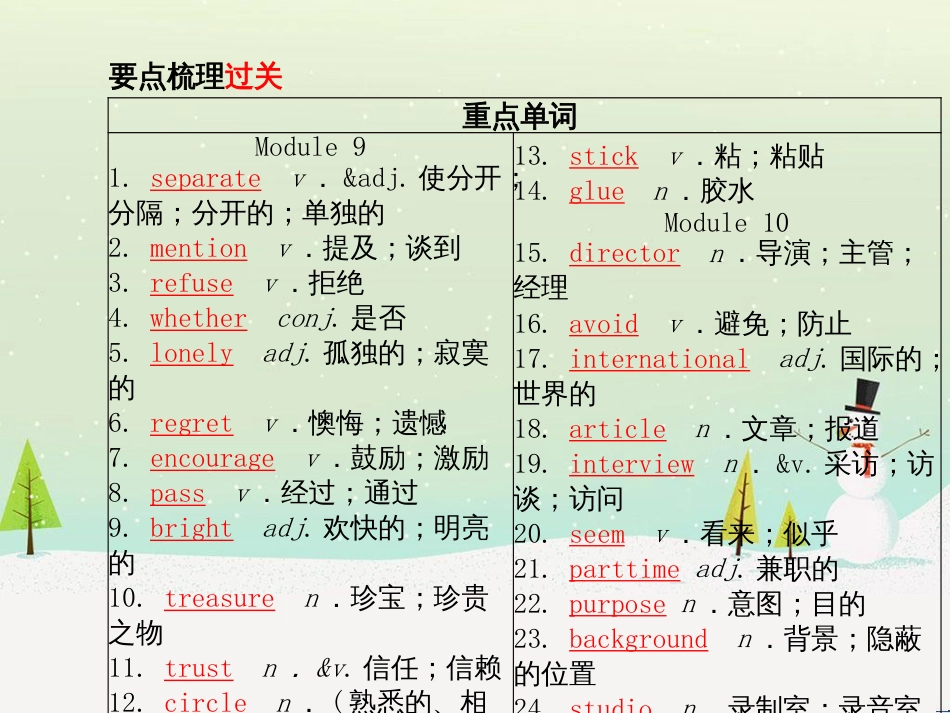Screen dimensions: 950x713
Task: Select the underlined word interview
Action: point(632,465)
